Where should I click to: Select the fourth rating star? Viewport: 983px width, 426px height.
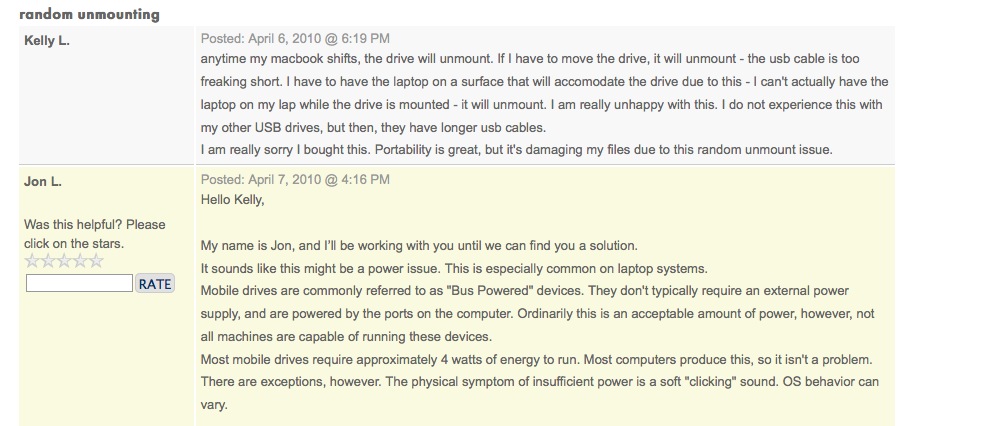click(80, 262)
